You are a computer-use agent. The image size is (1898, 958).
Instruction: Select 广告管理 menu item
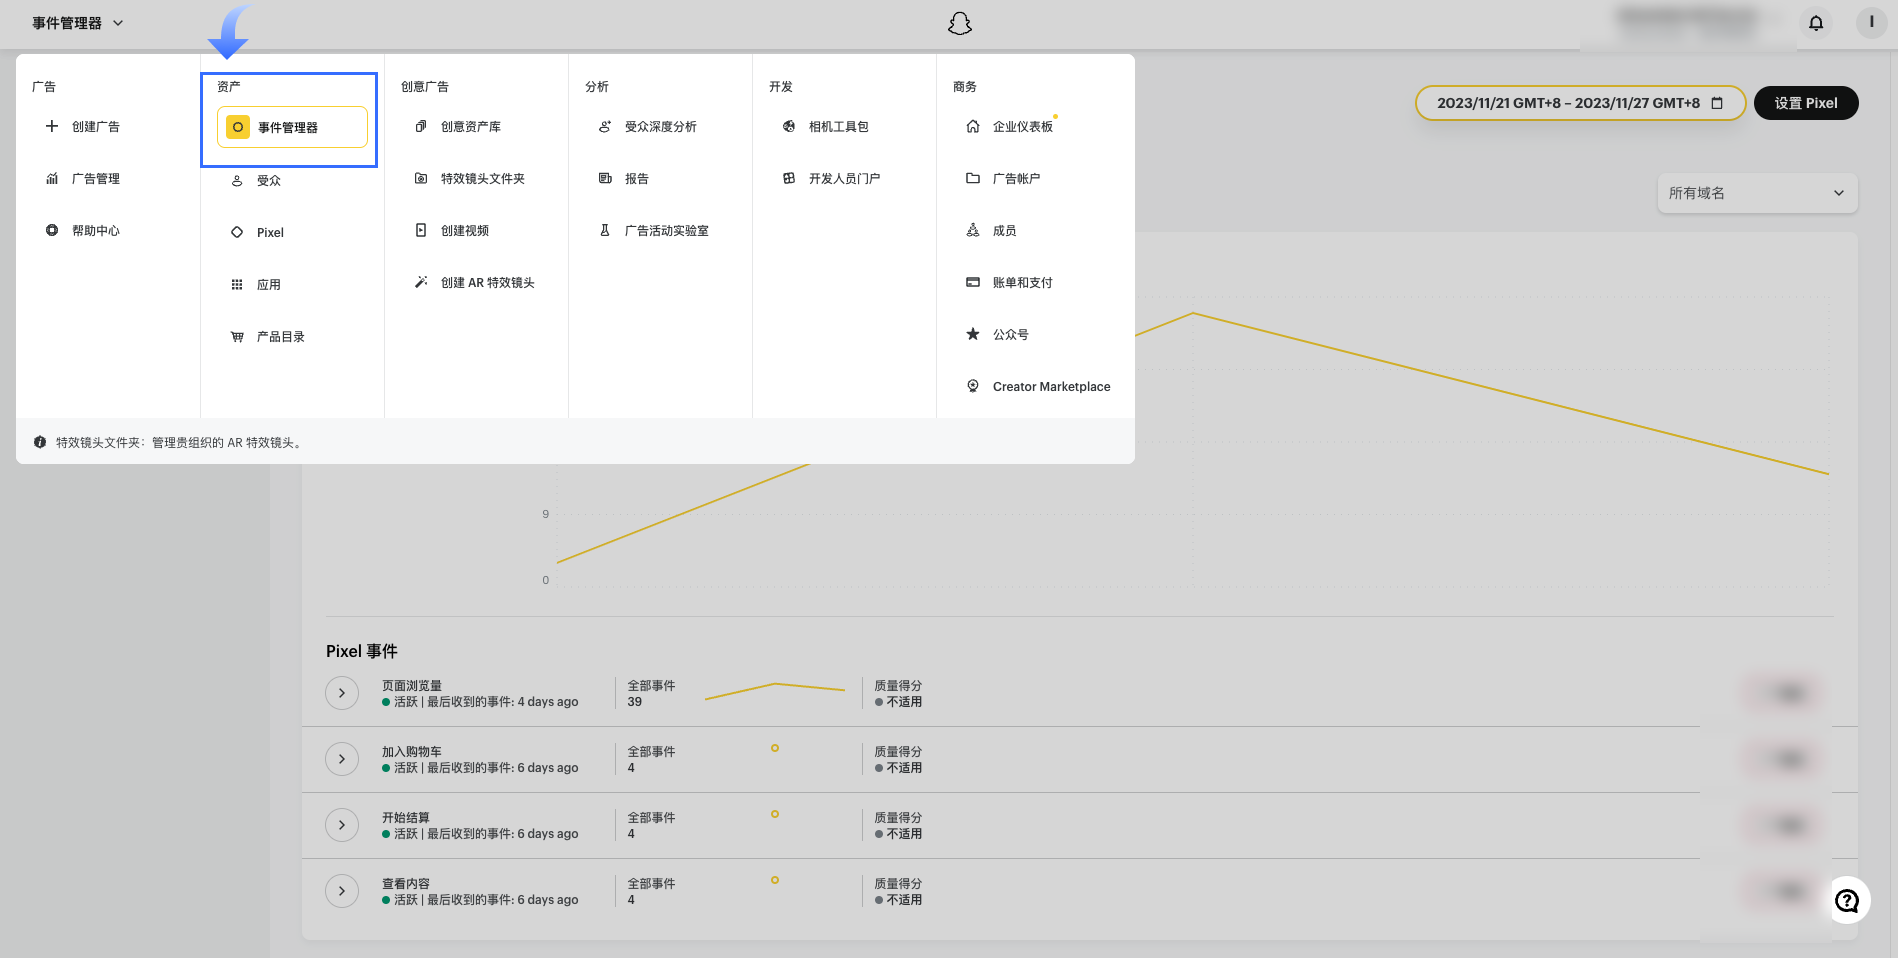pyautogui.click(x=95, y=179)
